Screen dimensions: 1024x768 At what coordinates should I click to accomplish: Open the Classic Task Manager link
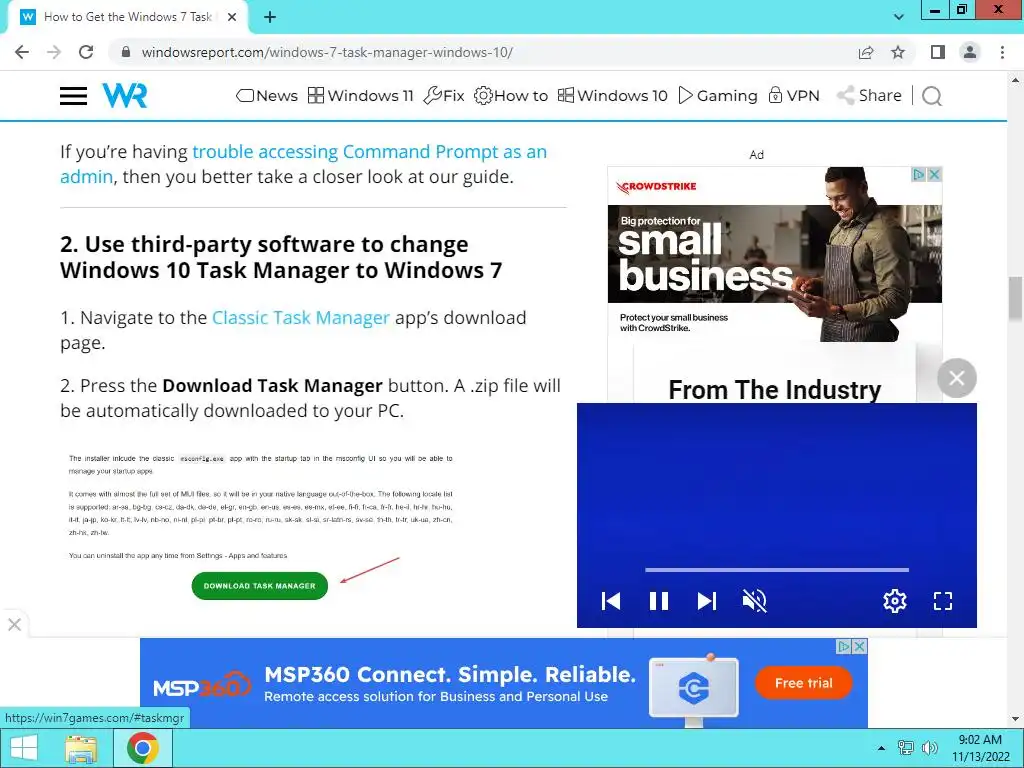300,317
